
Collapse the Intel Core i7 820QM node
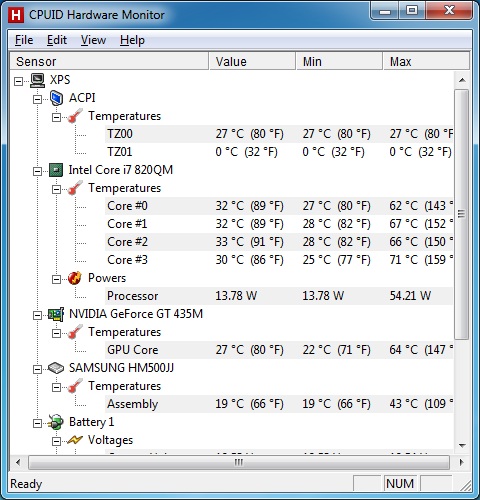pyautogui.click(x=38, y=171)
